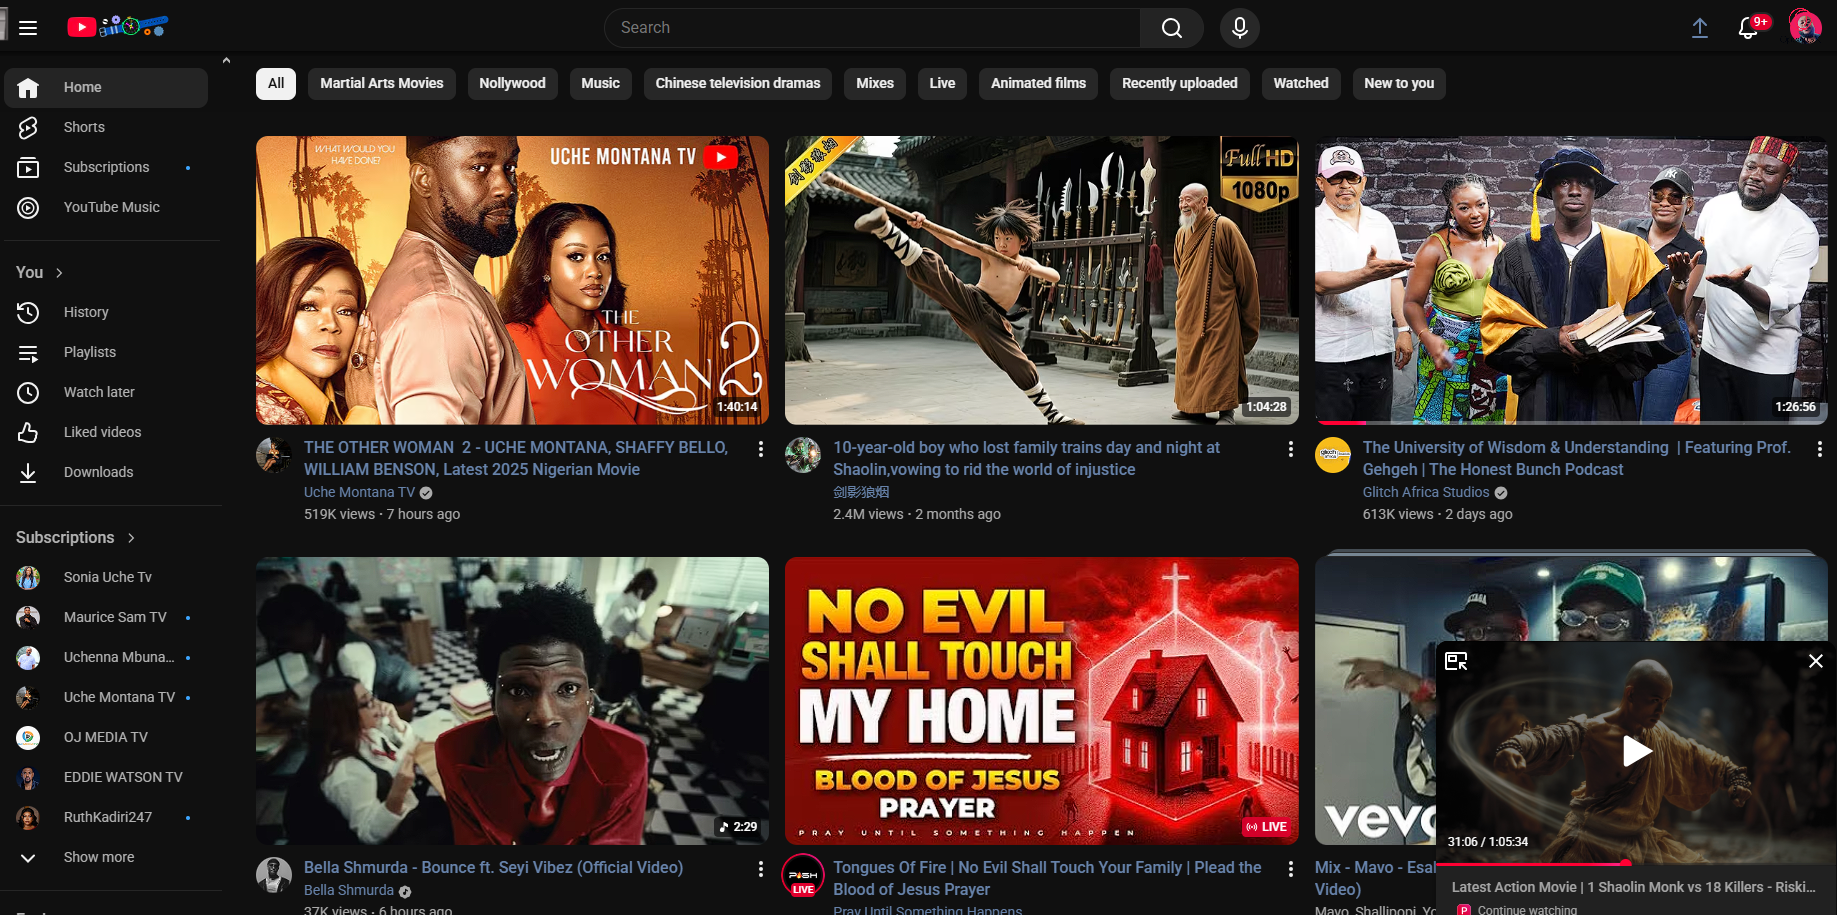This screenshot has height=915, width=1837.
Task: Click the voice search microphone icon
Action: pyautogui.click(x=1239, y=28)
